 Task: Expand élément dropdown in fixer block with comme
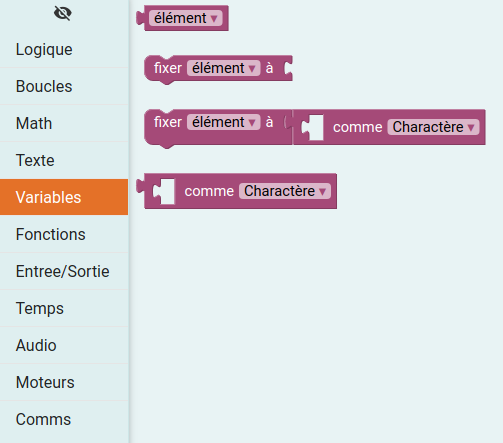pos(224,122)
